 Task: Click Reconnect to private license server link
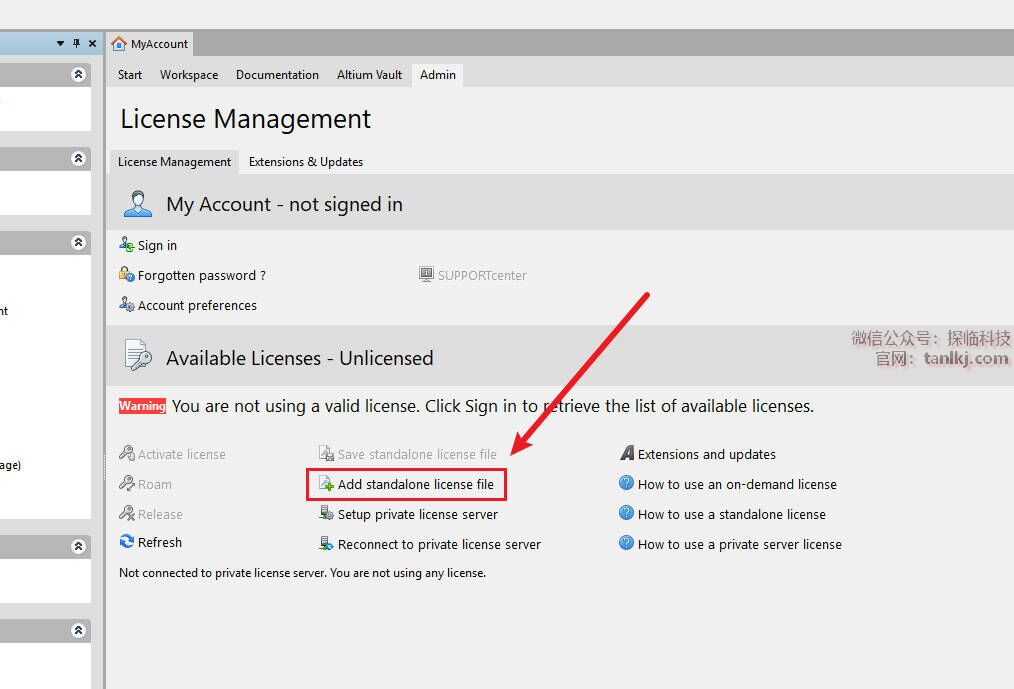tap(439, 545)
